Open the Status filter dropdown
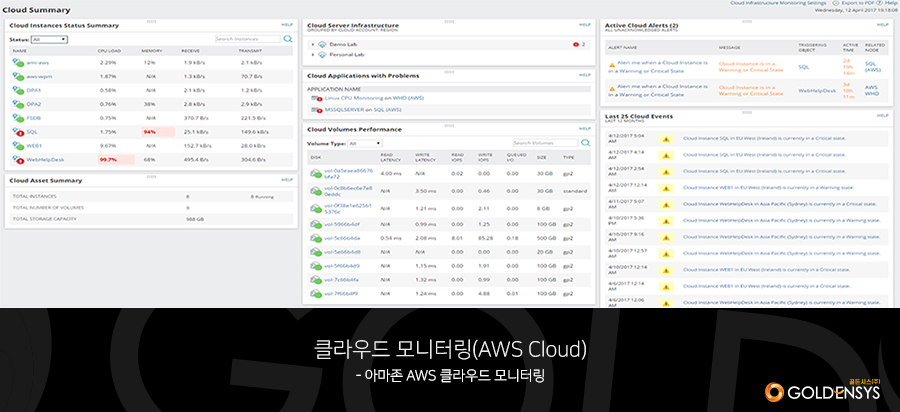Image resolution: width=900 pixels, height=412 pixels. click(50, 40)
